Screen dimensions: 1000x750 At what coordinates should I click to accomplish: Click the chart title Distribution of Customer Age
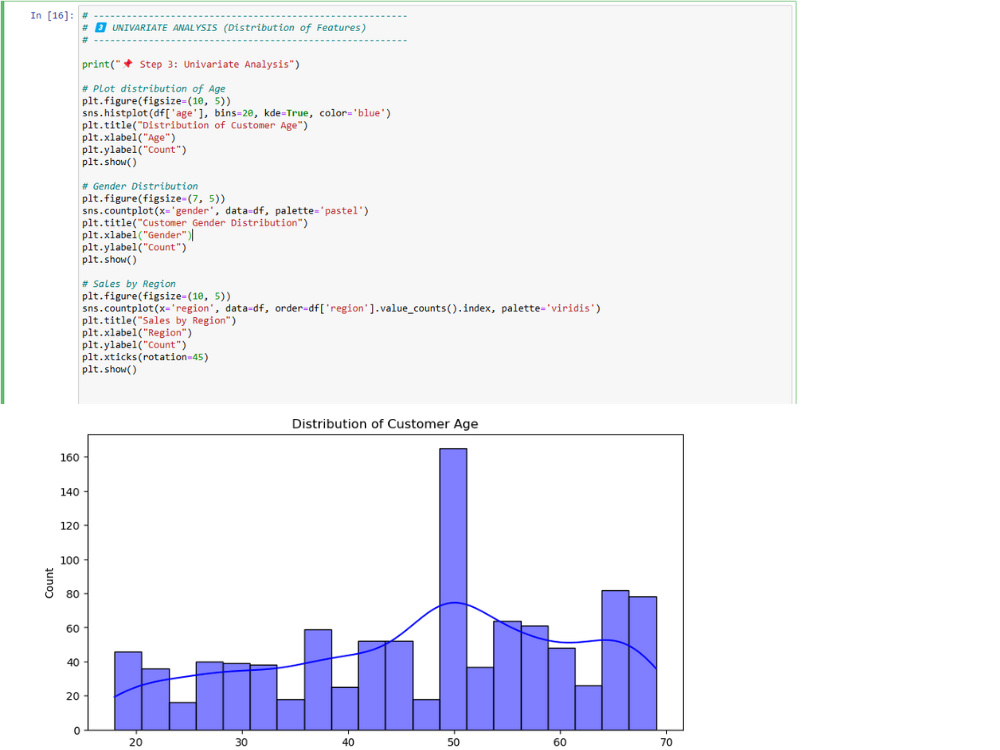point(385,424)
